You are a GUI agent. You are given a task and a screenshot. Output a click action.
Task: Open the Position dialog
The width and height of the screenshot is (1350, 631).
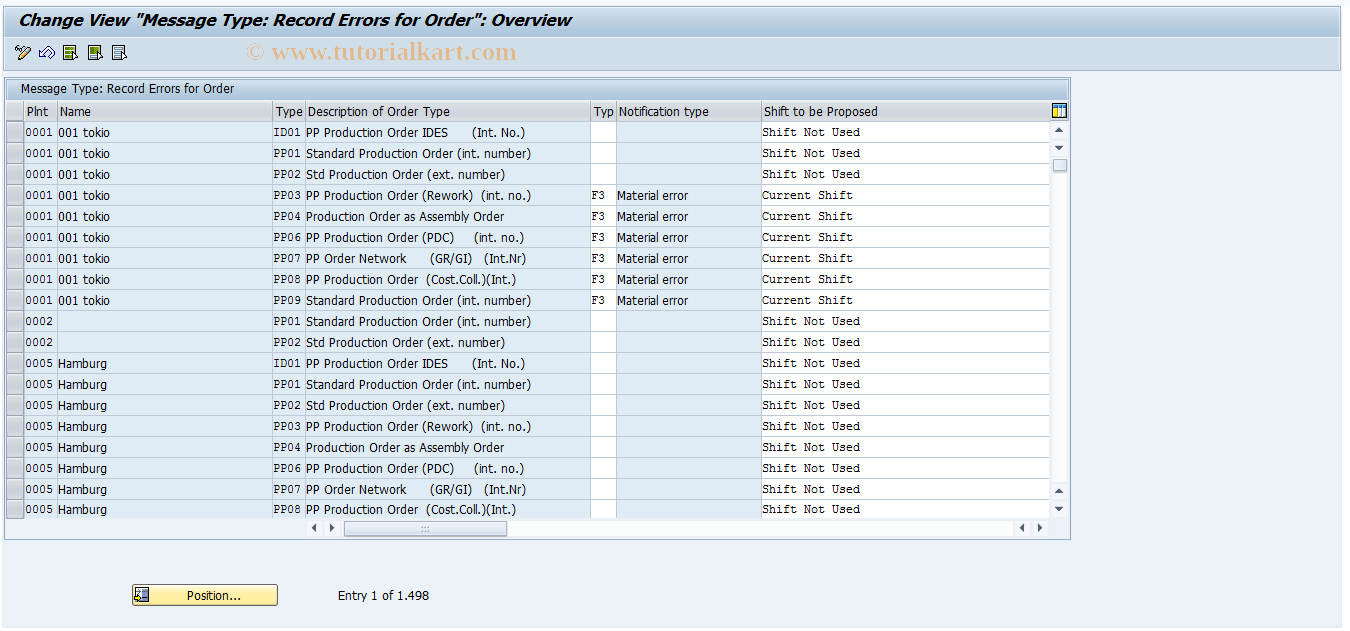pyautogui.click(x=204, y=594)
